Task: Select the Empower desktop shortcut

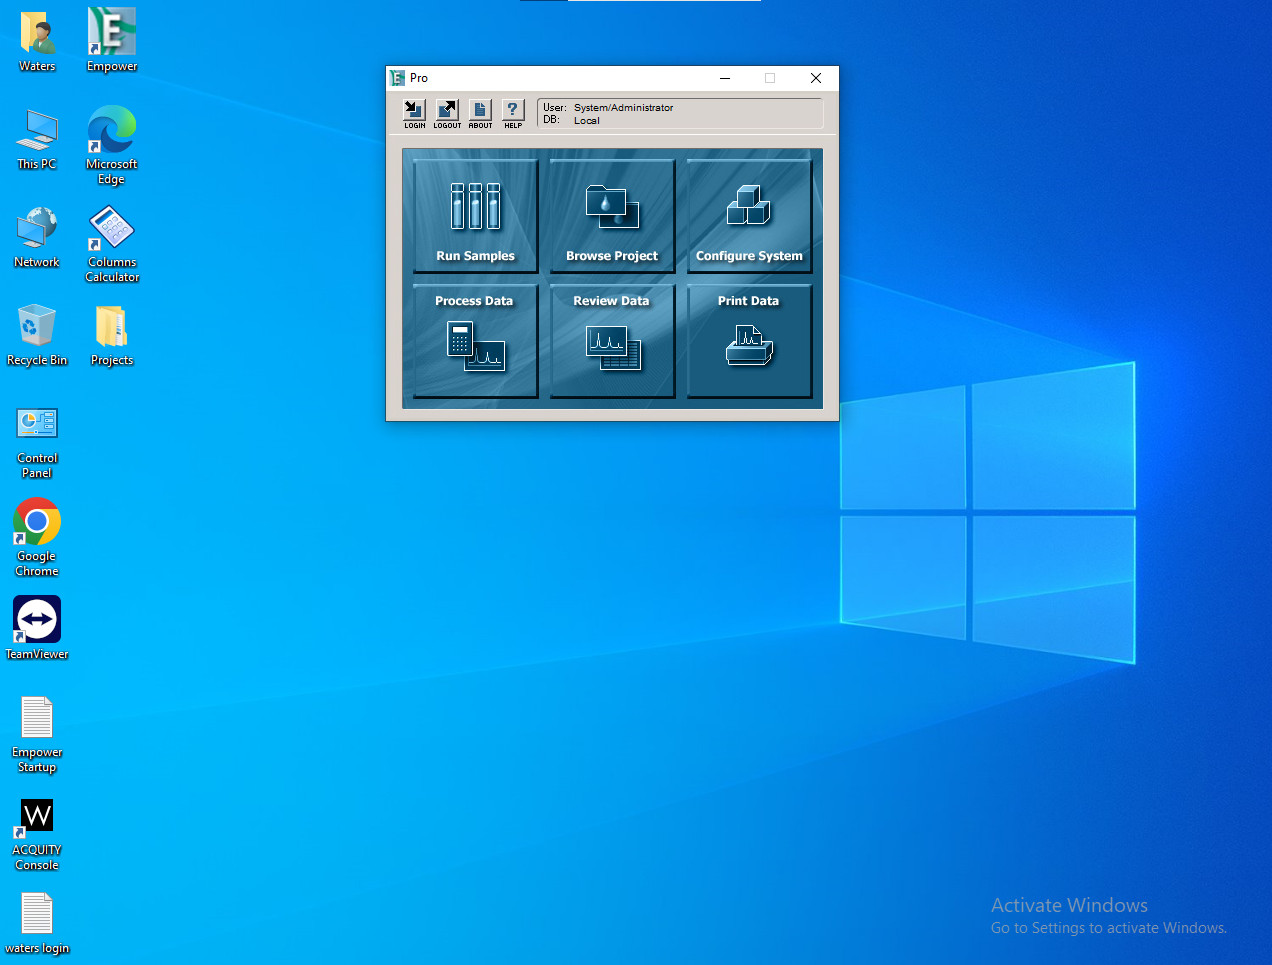Action: (112, 41)
